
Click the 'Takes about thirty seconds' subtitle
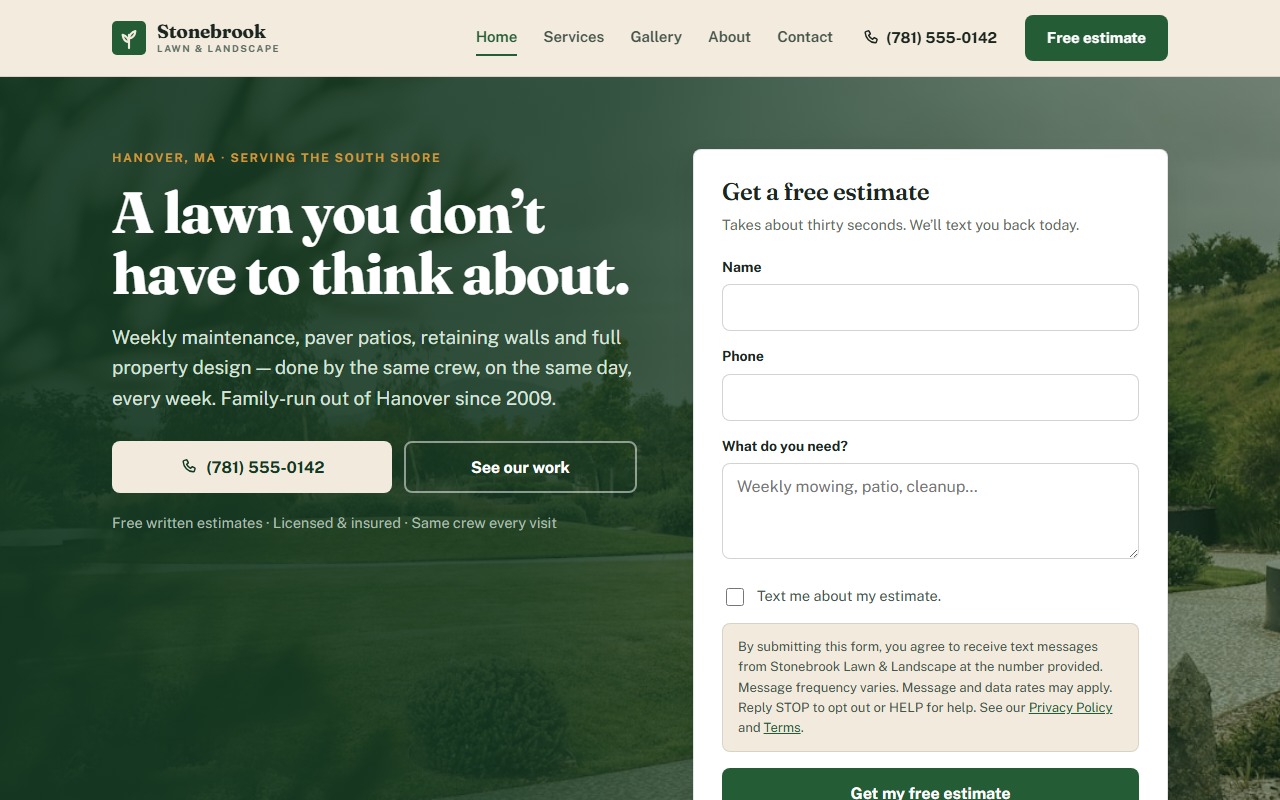tap(900, 225)
